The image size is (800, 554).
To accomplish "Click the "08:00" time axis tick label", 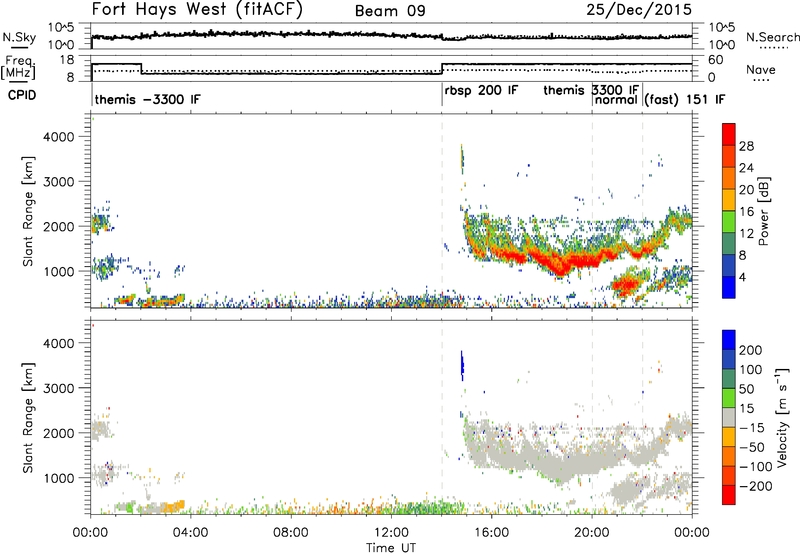I will (x=291, y=533).
